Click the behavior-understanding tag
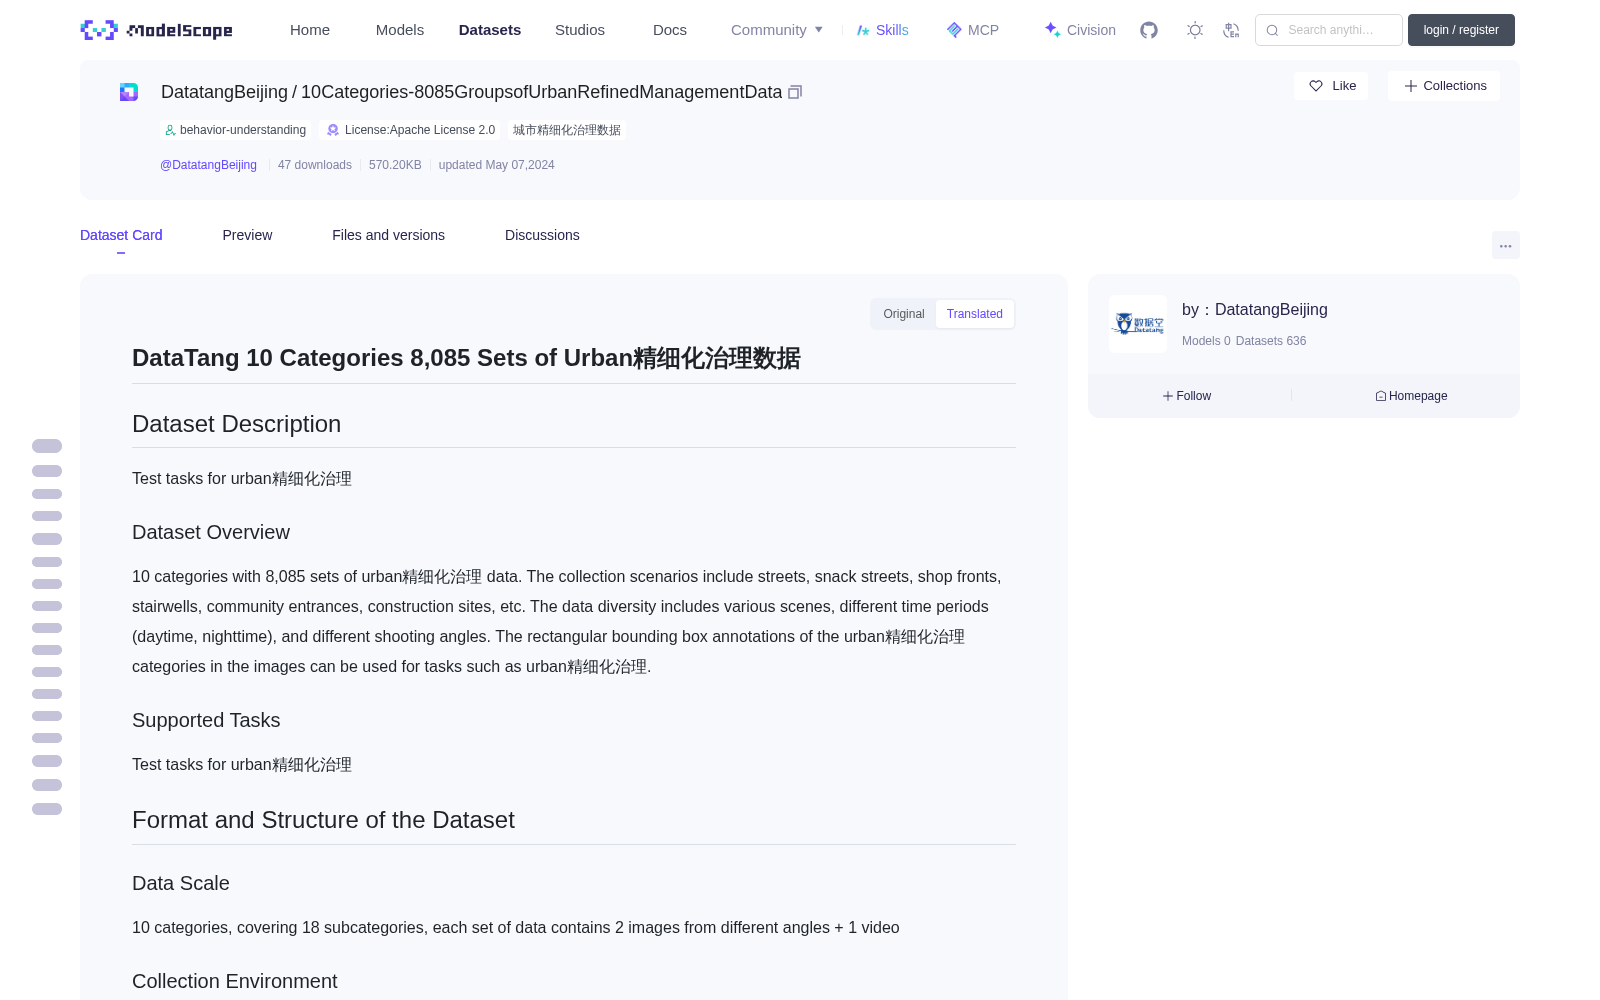The height and width of the screenshot is (1000, 1600). [236, 130]
